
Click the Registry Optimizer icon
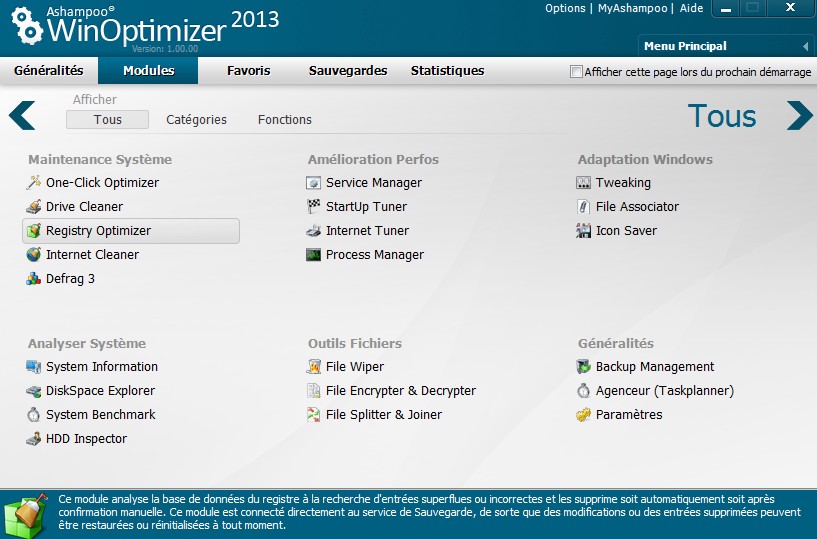[x=34, y=230]
